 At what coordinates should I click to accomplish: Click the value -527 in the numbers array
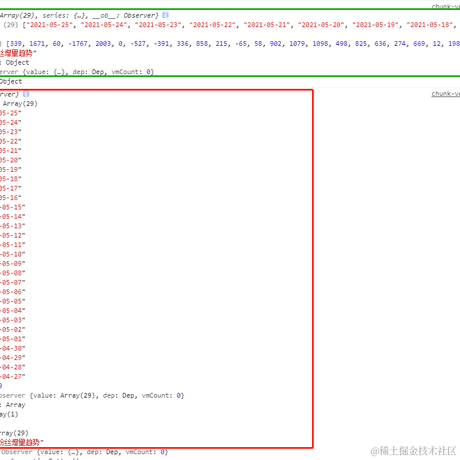(138, 44)
